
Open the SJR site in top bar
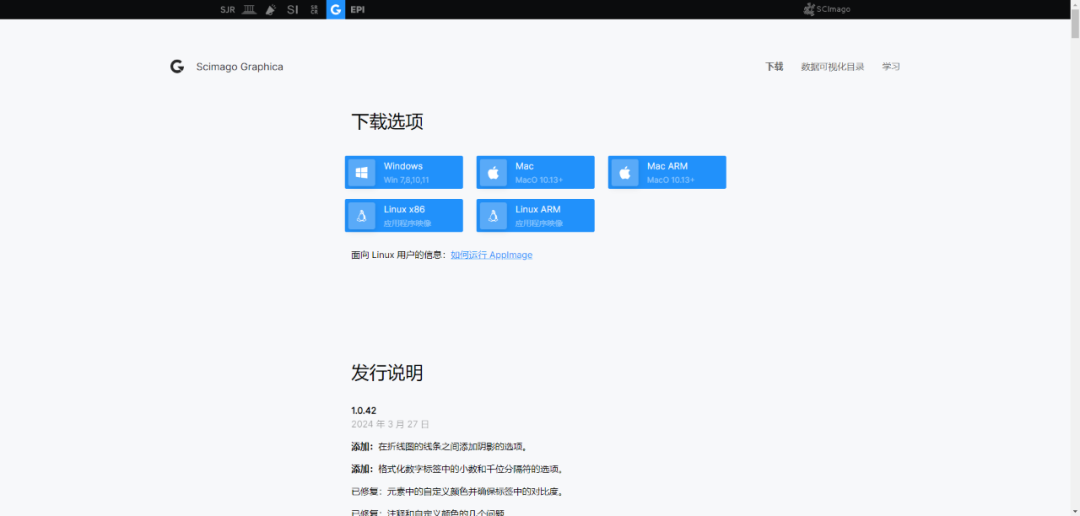point(227,10)
